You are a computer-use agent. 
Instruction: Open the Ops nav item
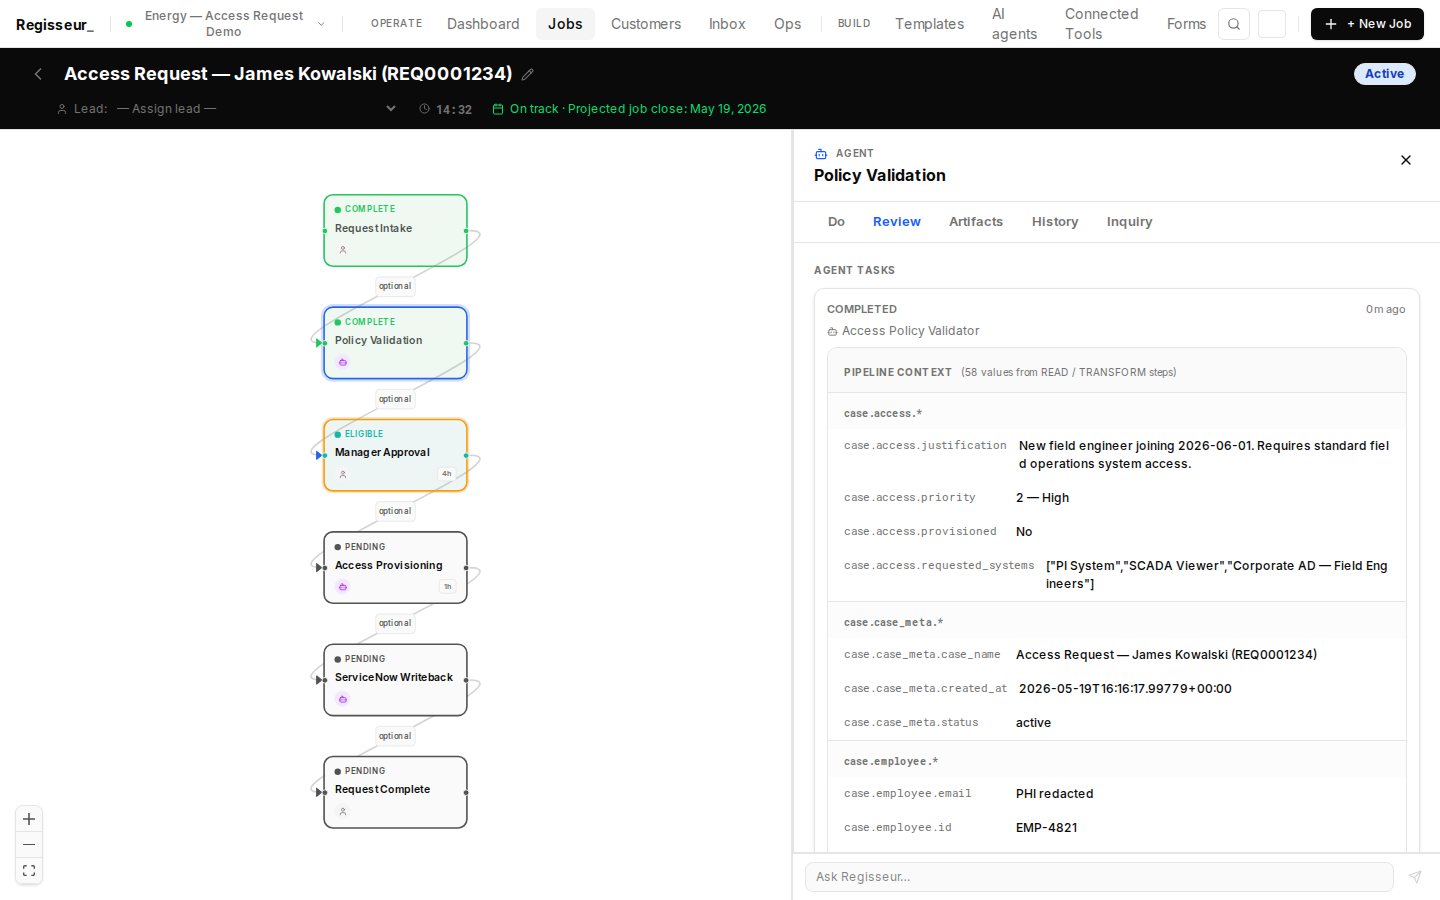tap(787, 24)
